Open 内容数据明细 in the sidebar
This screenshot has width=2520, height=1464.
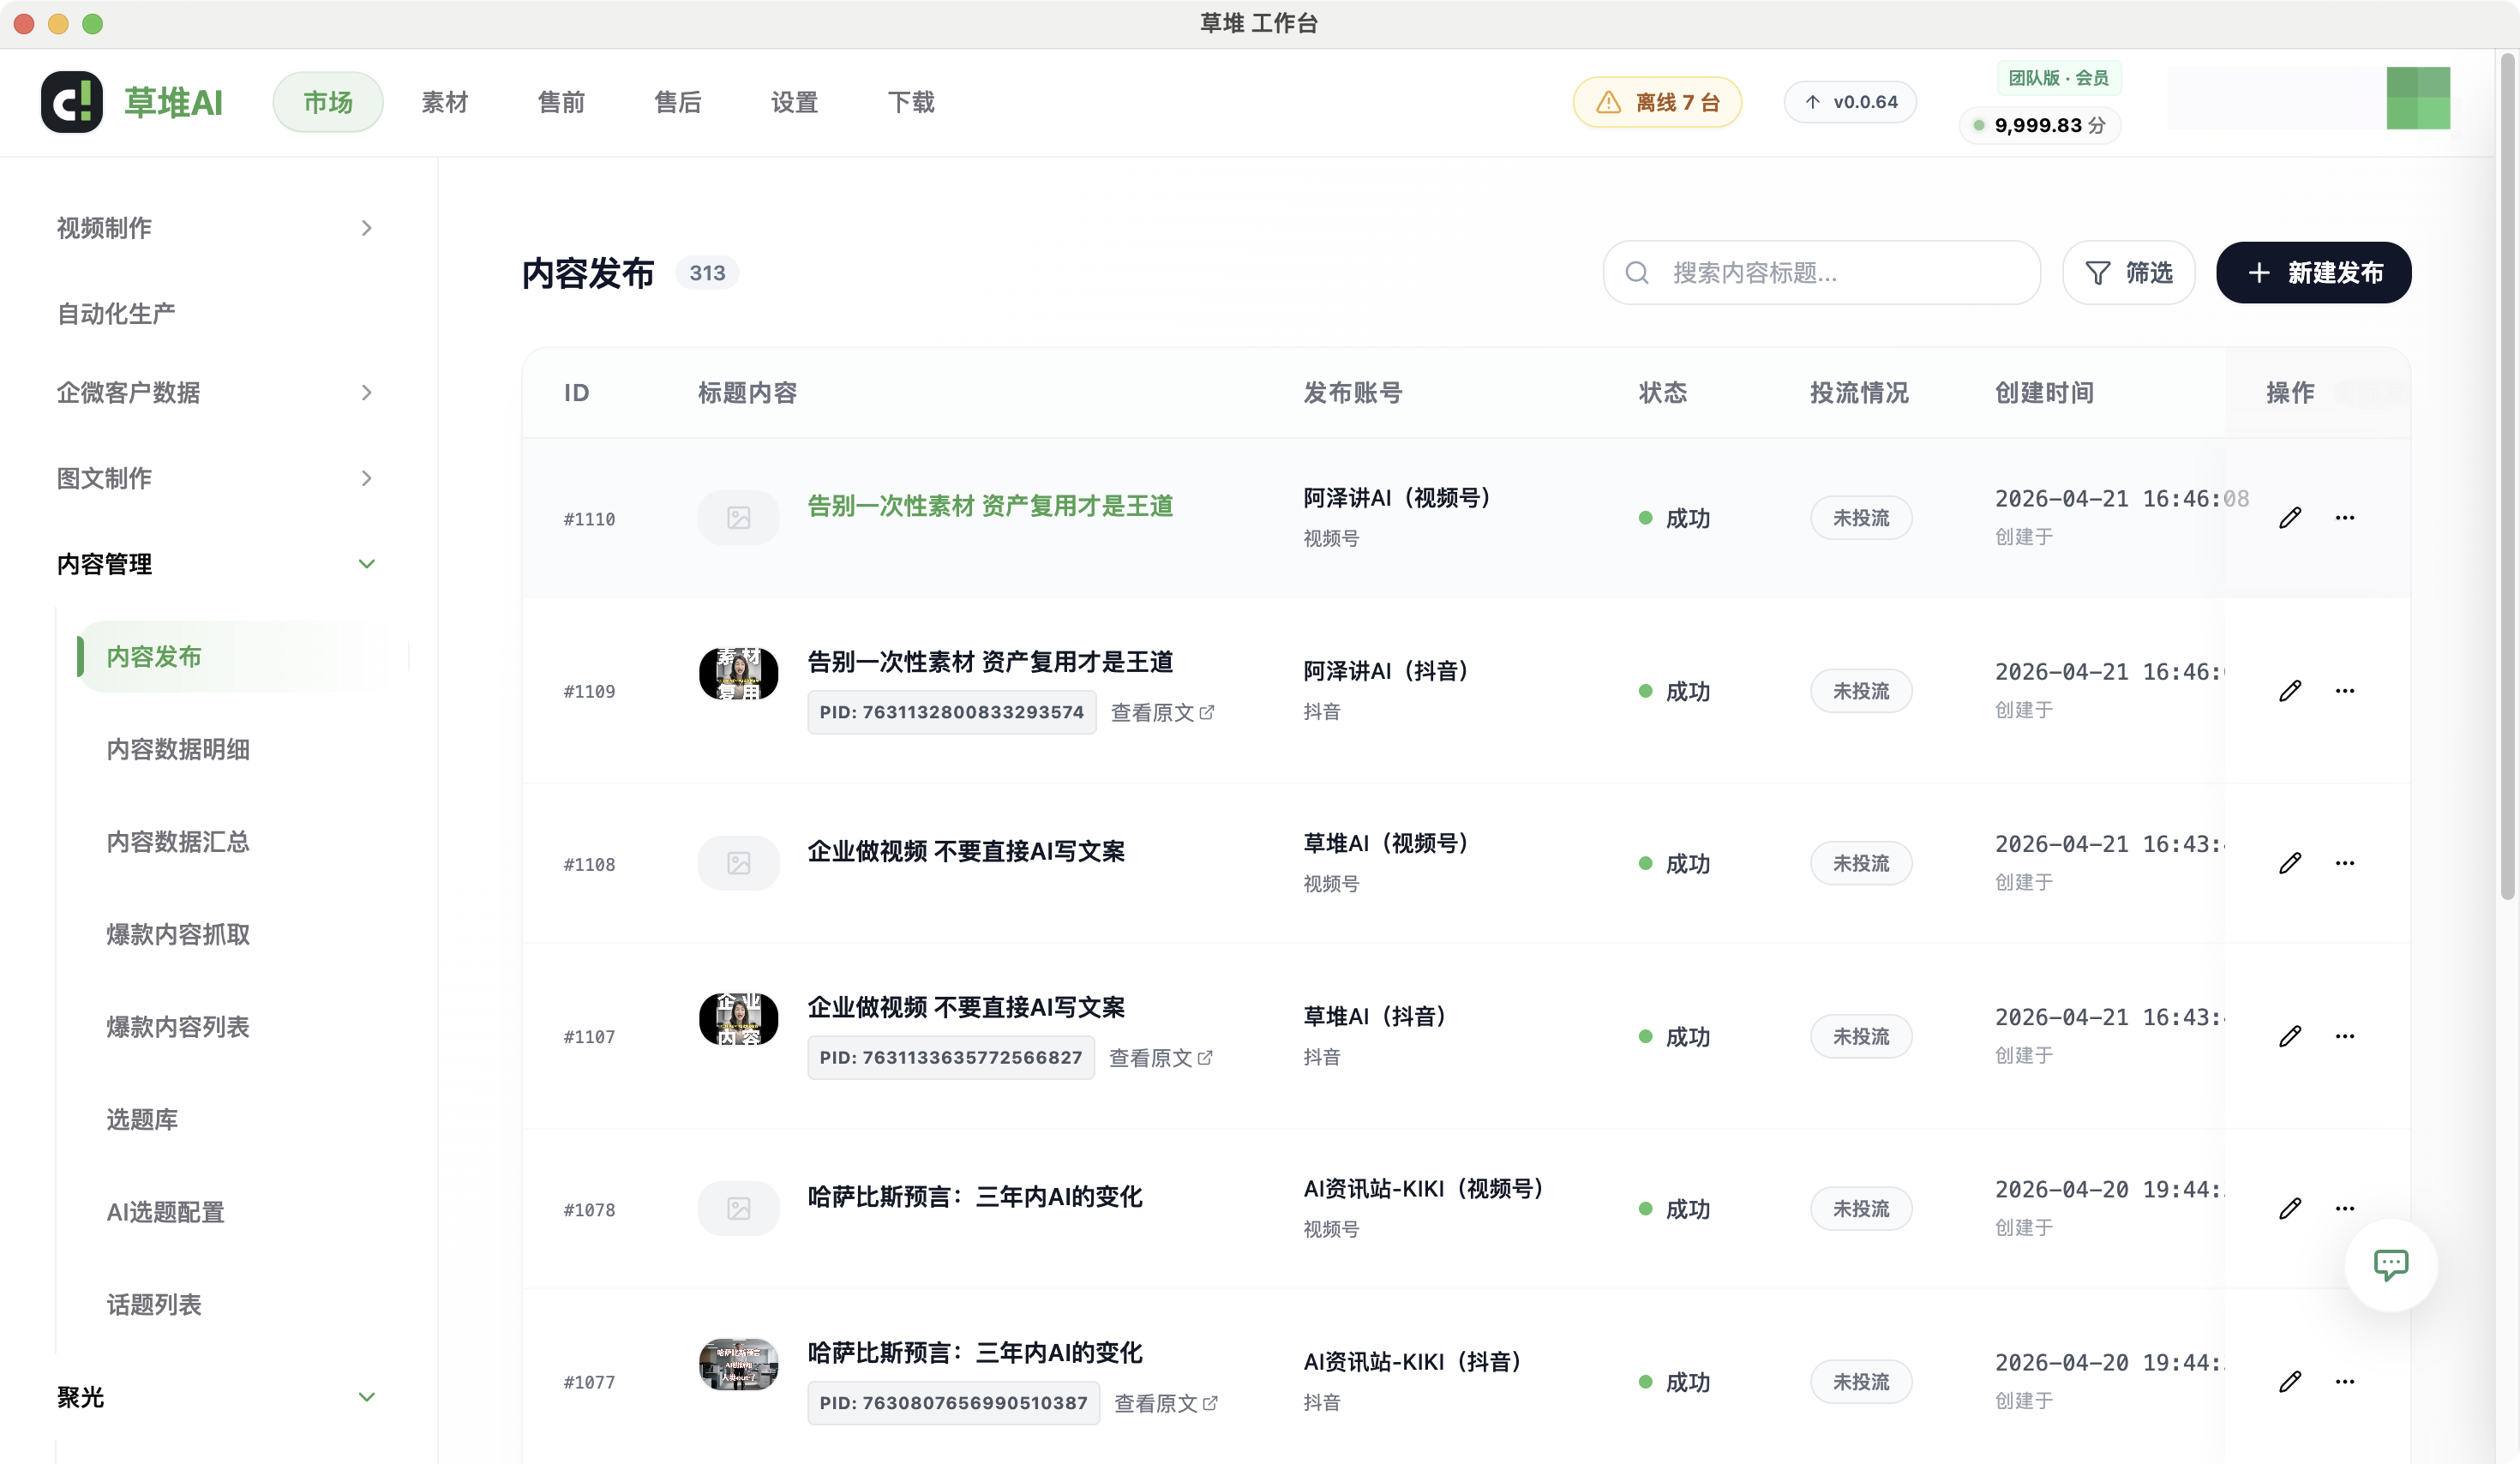tap(178, 749)
